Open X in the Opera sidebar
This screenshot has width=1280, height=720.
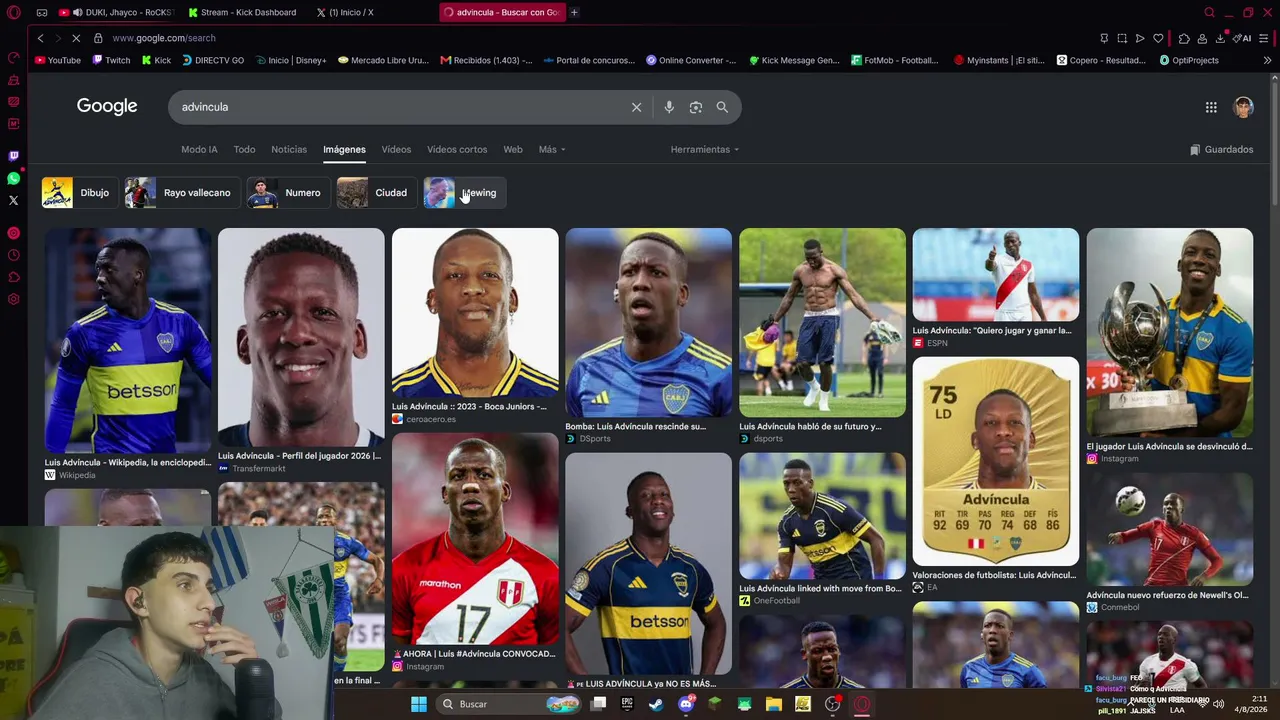click(x=14, y=200)
